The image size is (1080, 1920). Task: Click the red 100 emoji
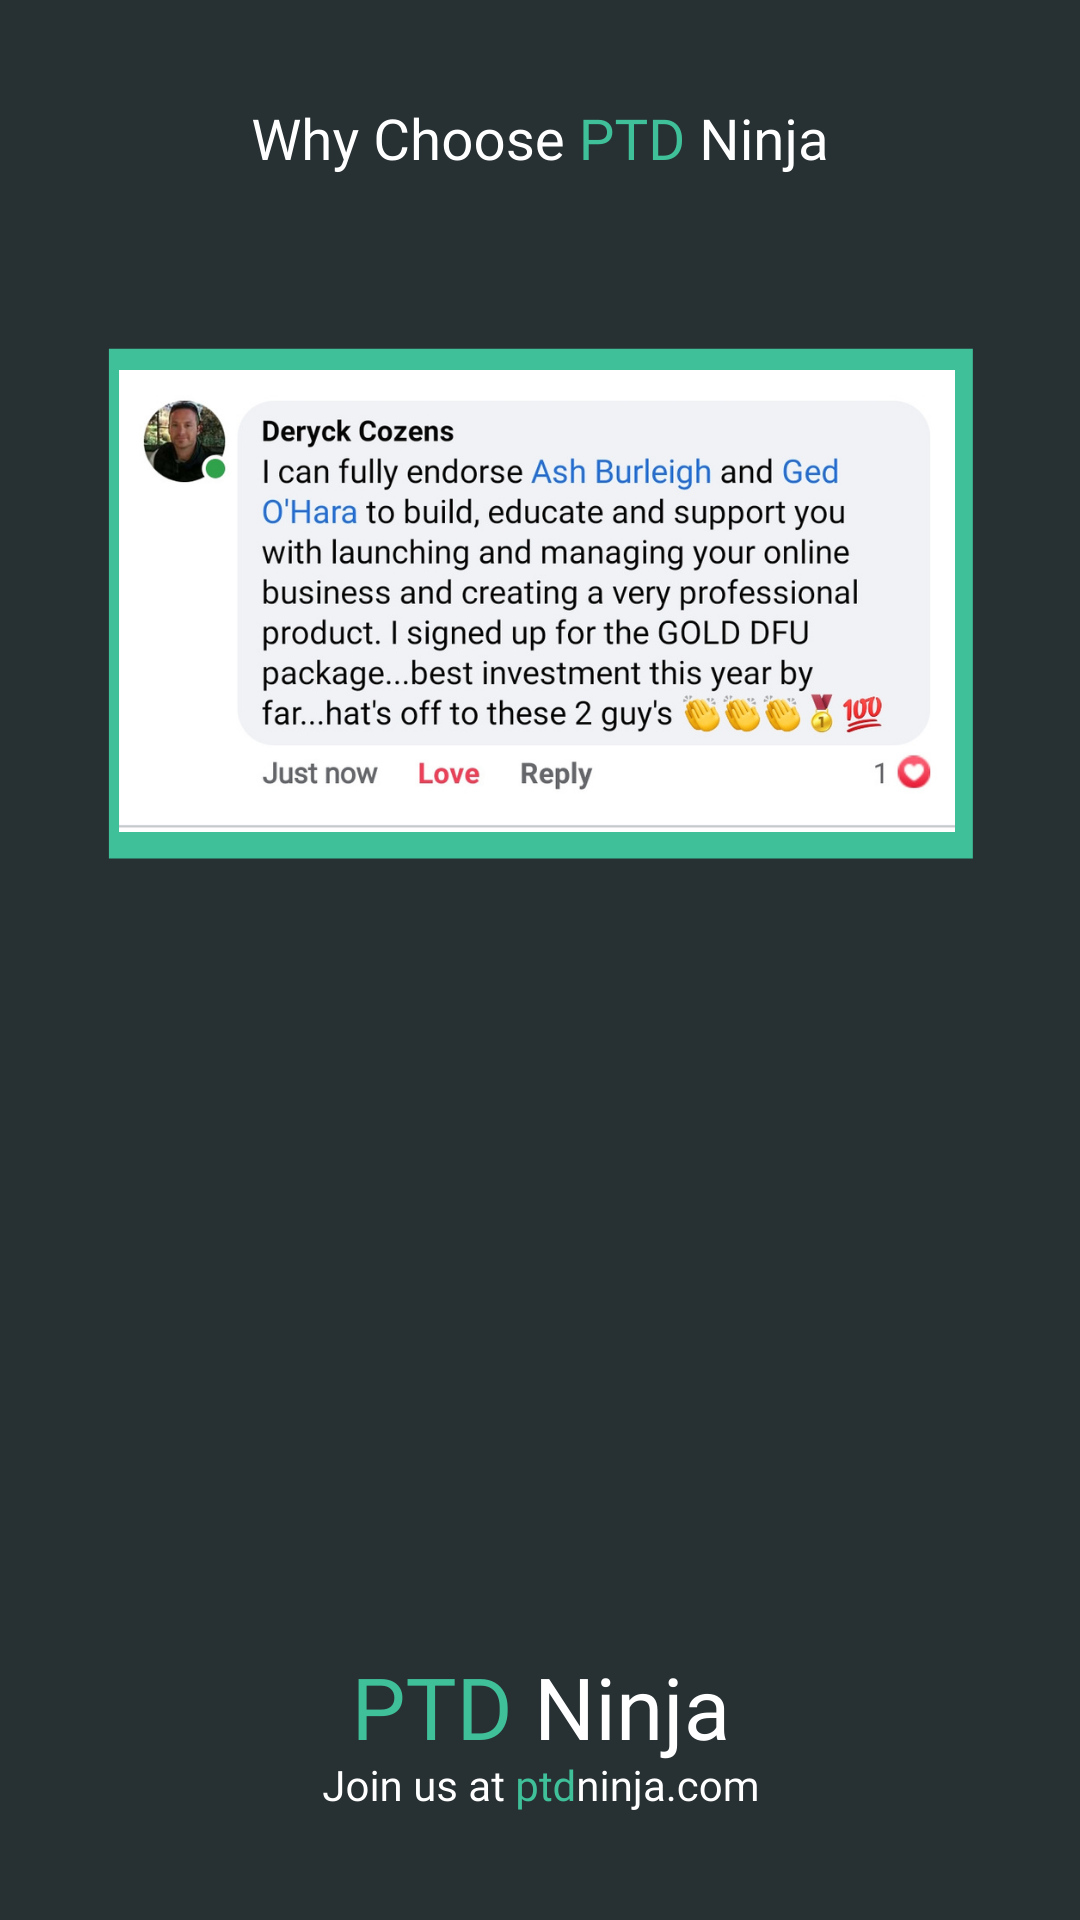[862, 714]
